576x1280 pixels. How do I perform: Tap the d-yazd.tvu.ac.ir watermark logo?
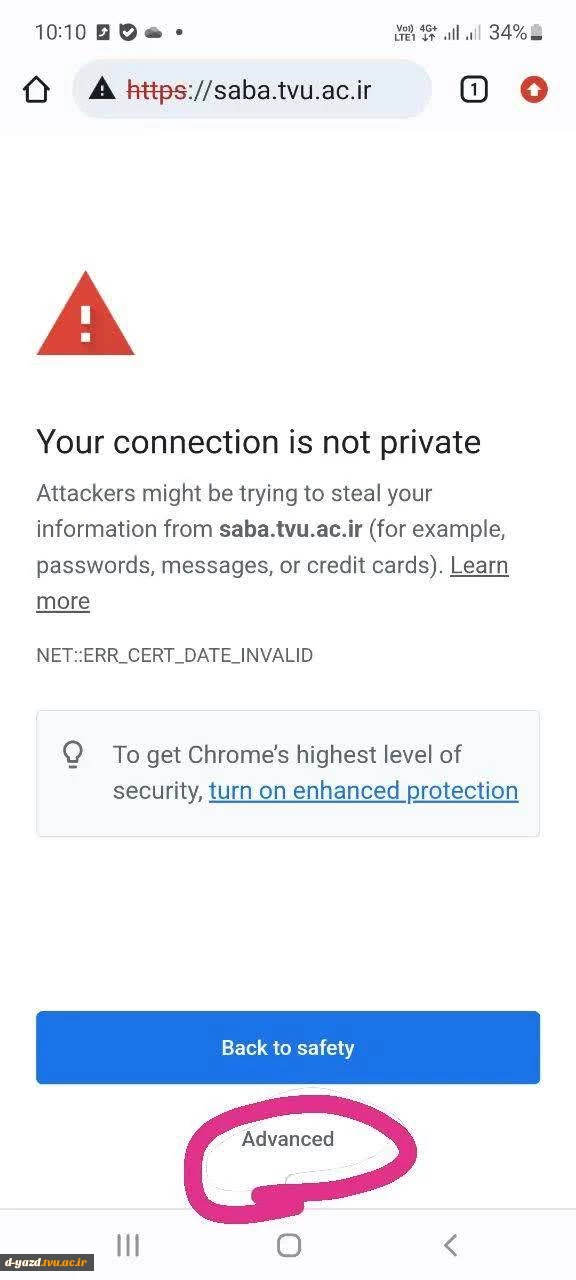click(x=48, y=1263)
